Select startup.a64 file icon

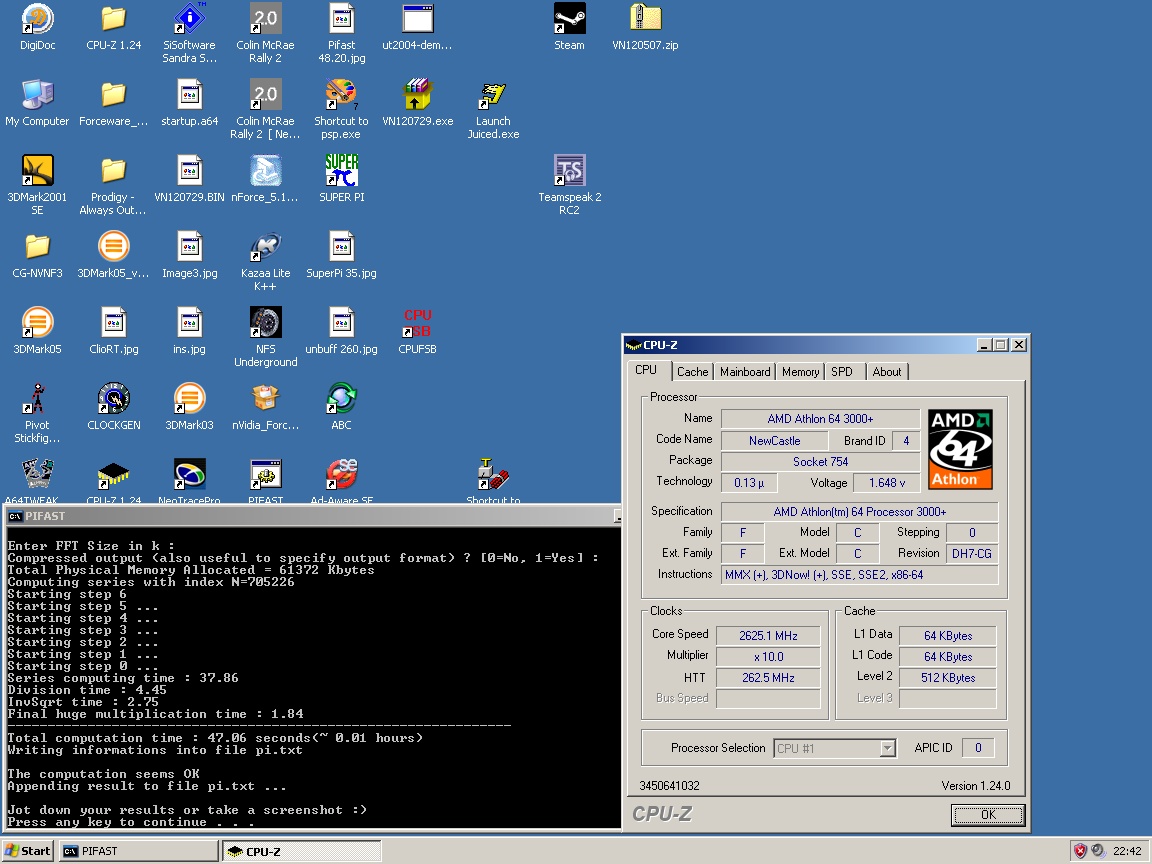[x=190, y=104]
